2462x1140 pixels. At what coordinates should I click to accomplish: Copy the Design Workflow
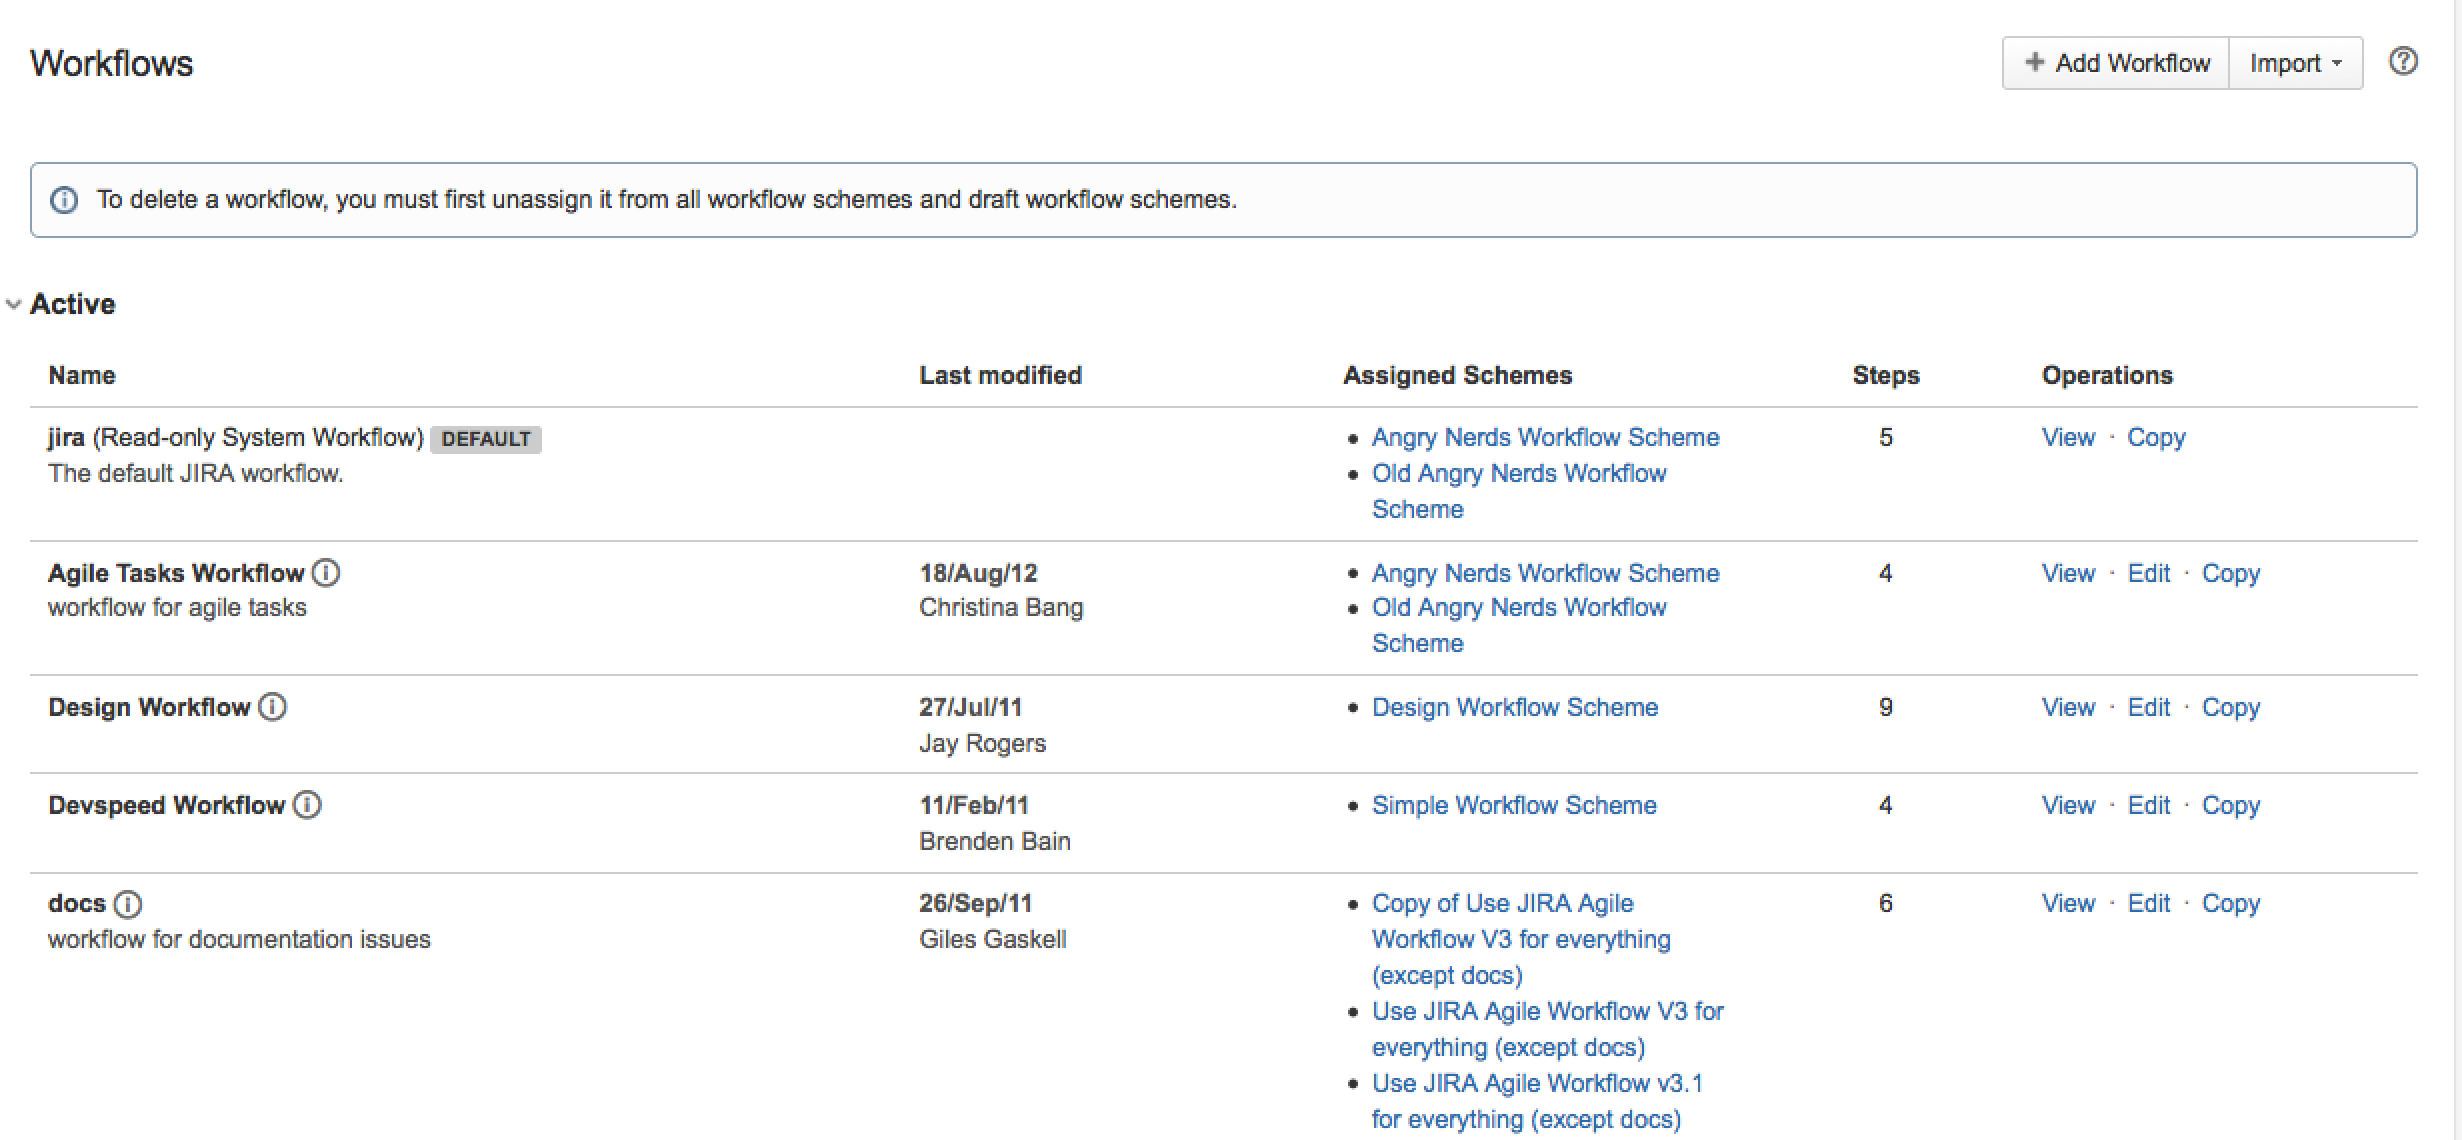point(2231,708)
